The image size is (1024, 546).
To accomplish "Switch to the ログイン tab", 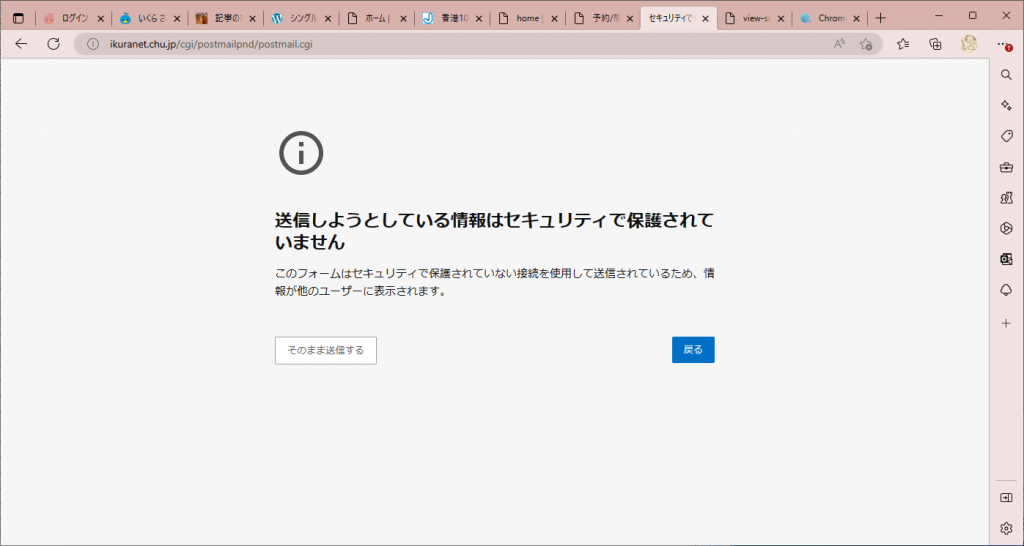I will pyautogui.click(x=70, y=18).
